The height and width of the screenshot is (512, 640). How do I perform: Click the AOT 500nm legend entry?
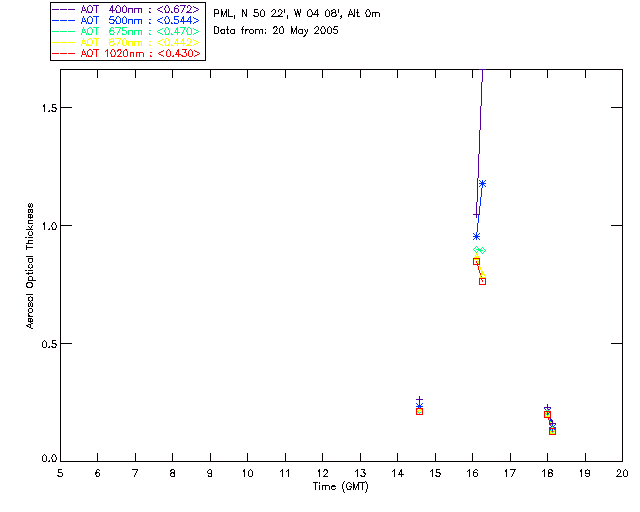(x=126, y=20)
